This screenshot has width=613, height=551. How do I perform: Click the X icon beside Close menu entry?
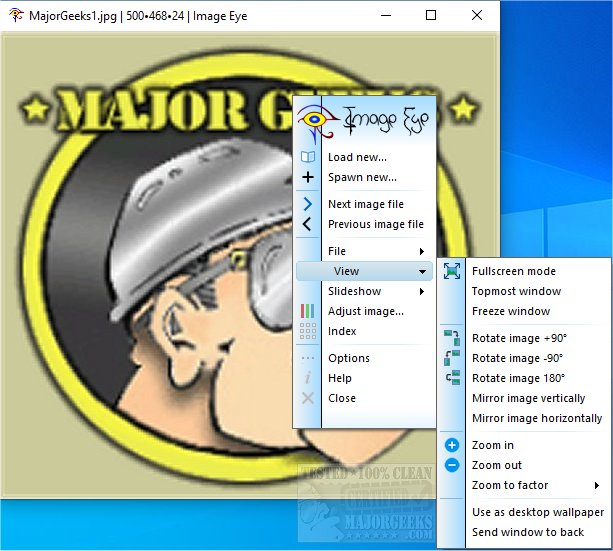pos(308,398)
